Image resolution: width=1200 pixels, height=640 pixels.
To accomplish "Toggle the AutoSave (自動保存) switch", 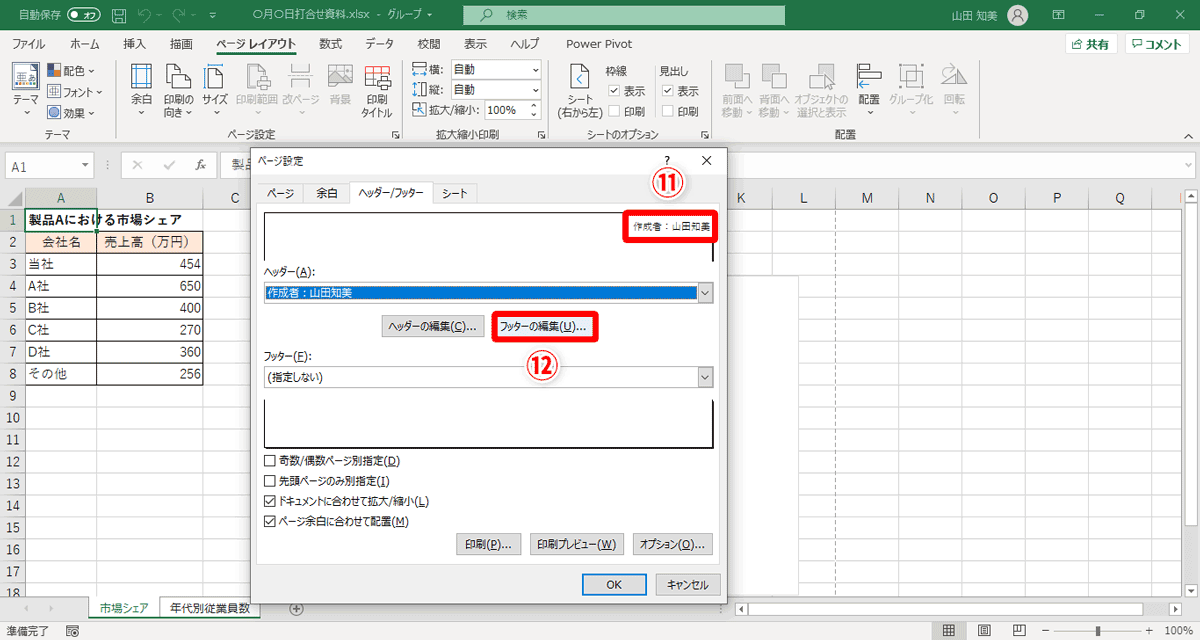I will (84, 16).
